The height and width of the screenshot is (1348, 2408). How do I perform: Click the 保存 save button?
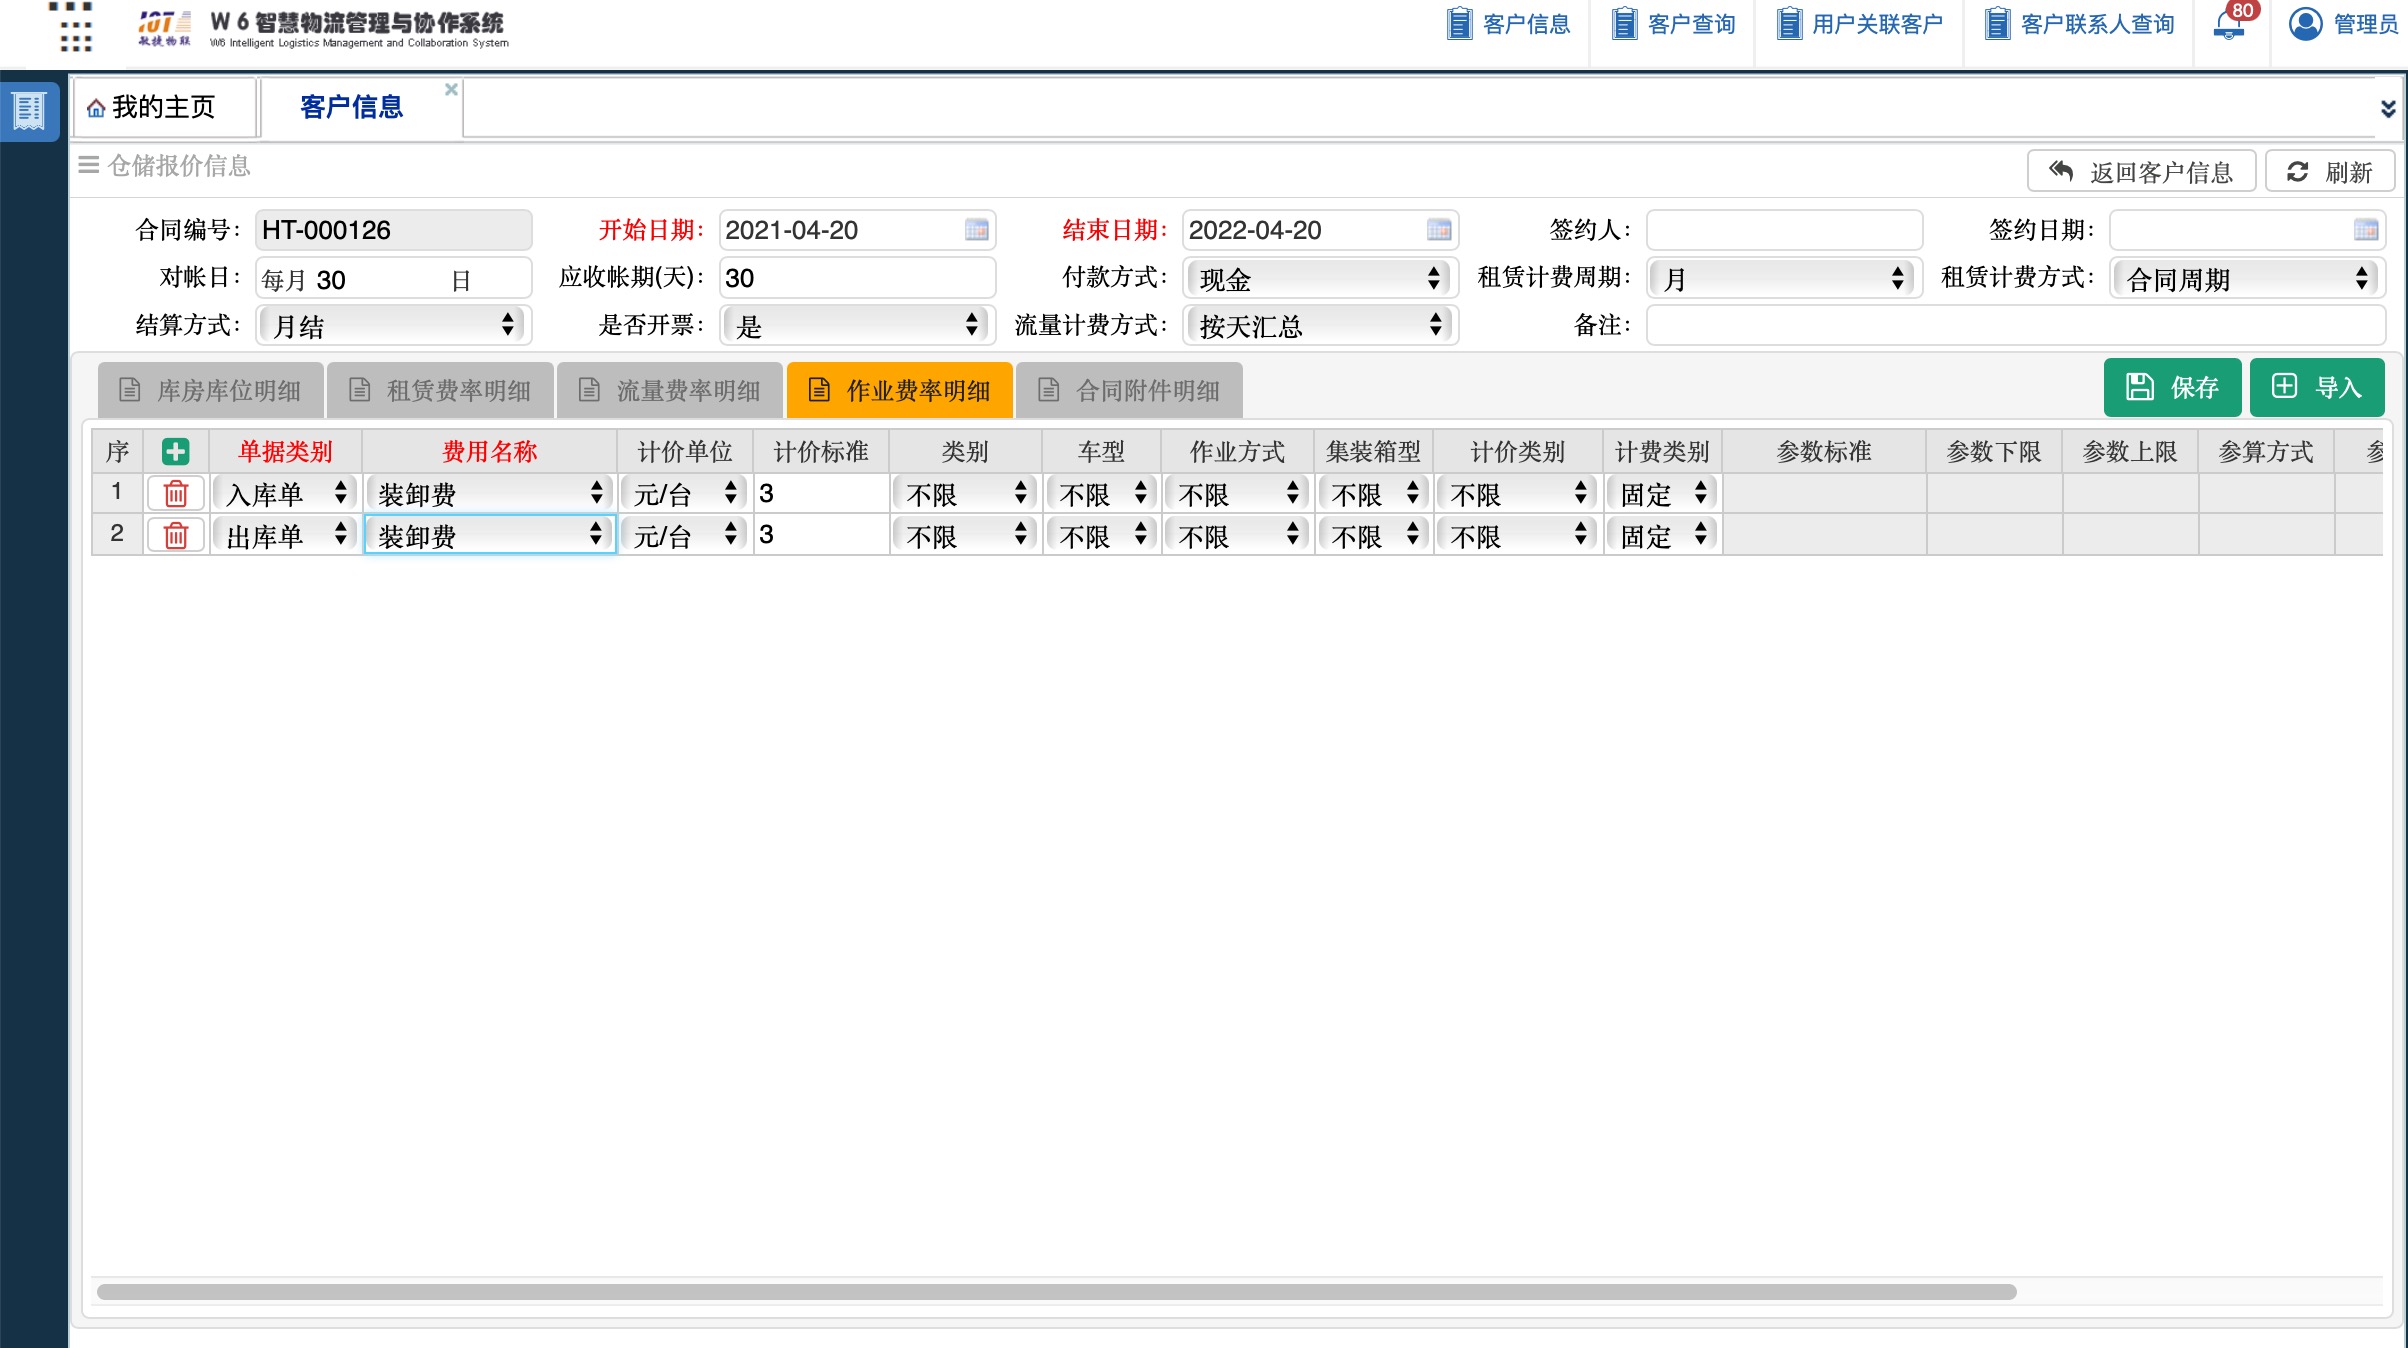(x=2172, y=388)
